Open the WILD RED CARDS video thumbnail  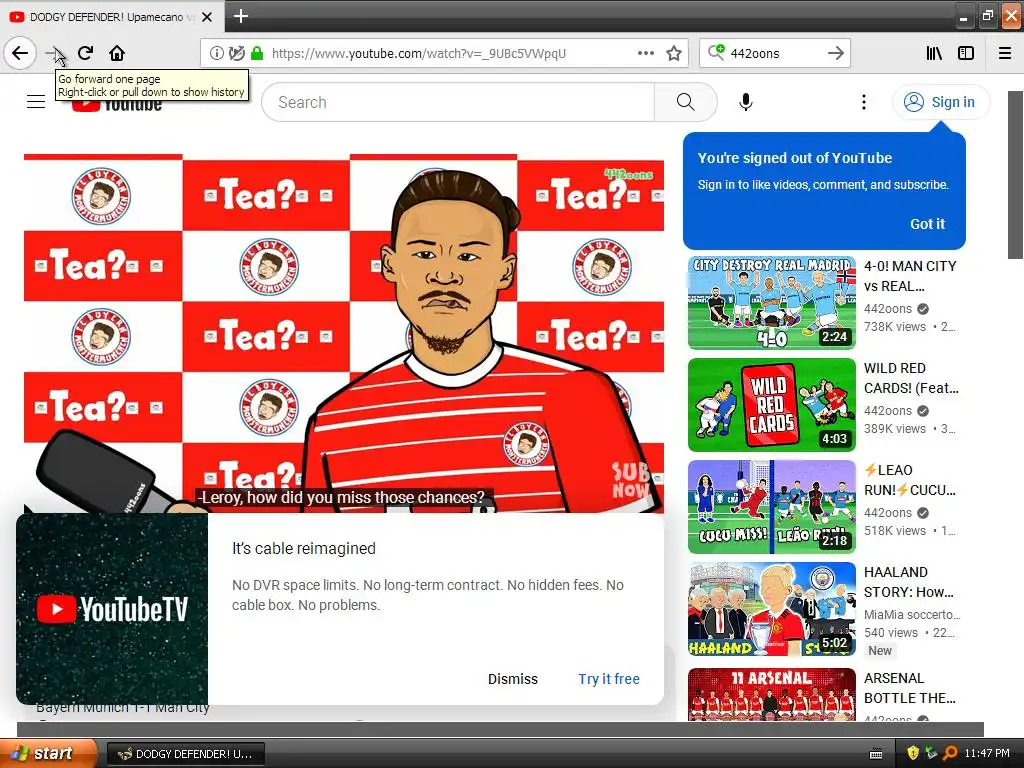(x=771, y=405)
